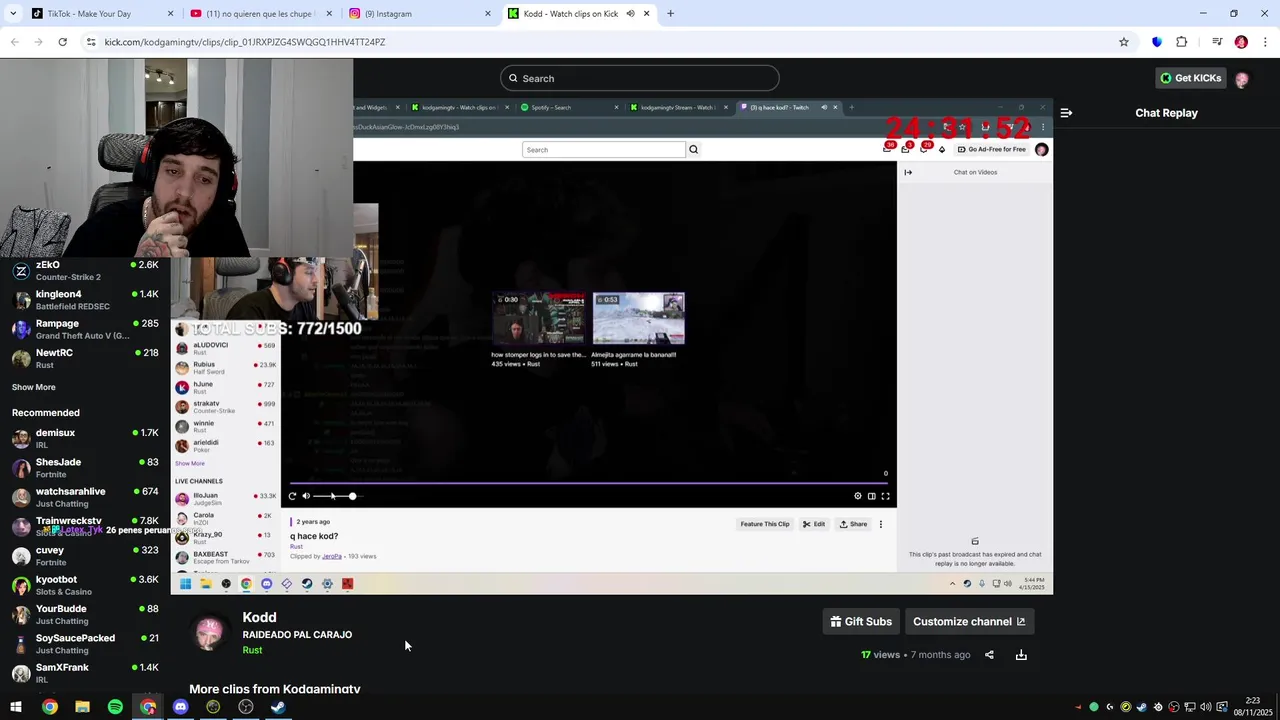
Task: Open YourBudde recommended channel
Action: (85, 614)
